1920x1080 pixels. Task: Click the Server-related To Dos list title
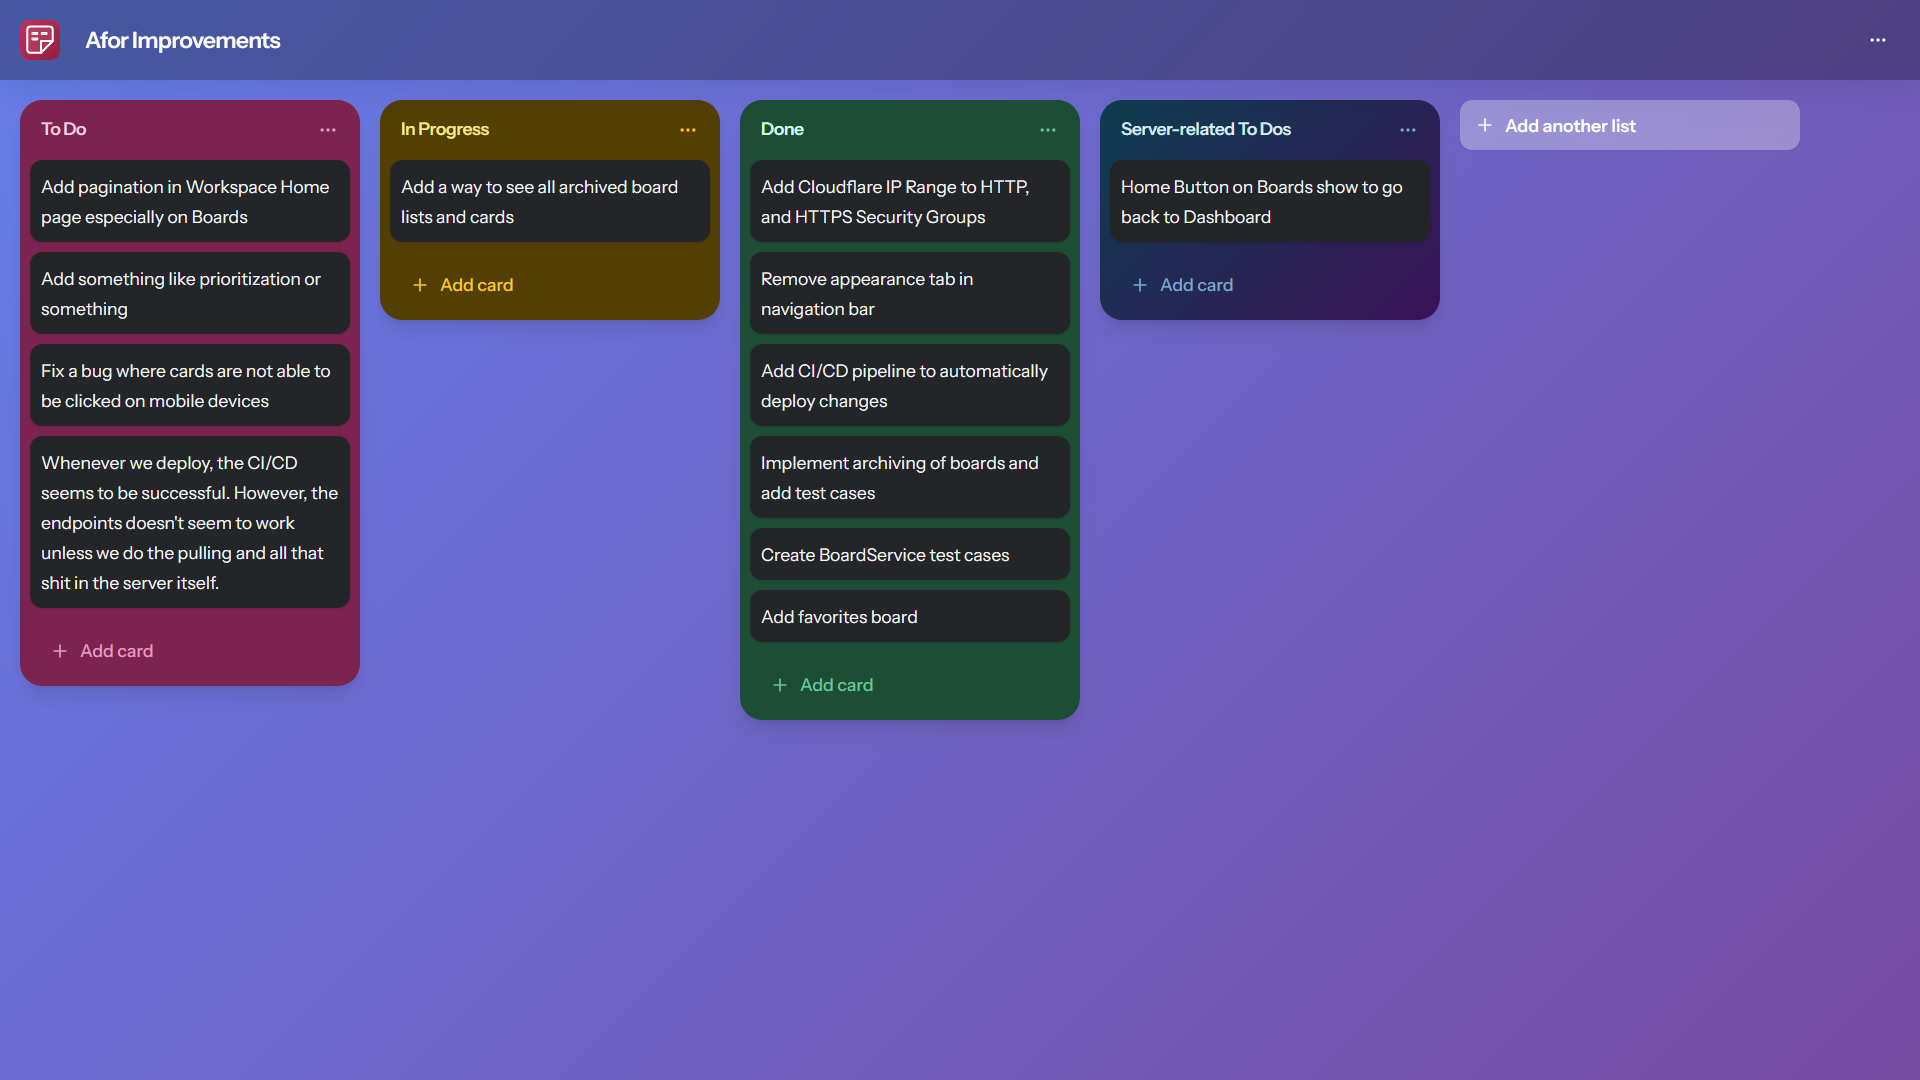point(1206,129)
